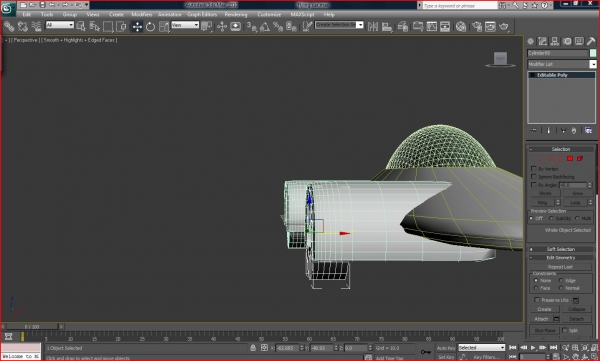
Task: Select the Multi preview selection radio
Action: 577,218
